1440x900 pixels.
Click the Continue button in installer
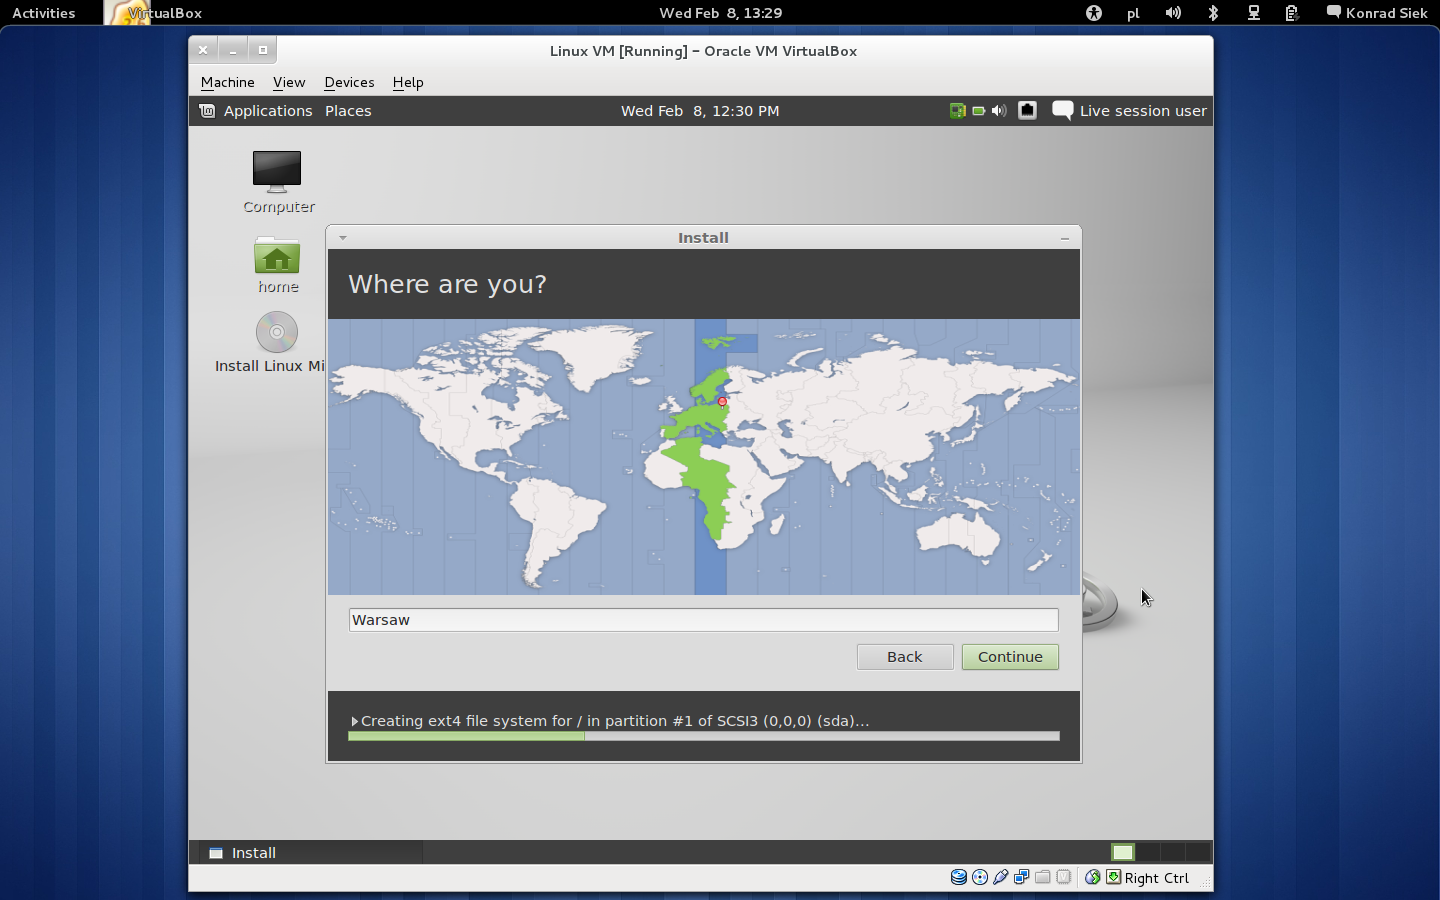click(x=1010, y=657)
